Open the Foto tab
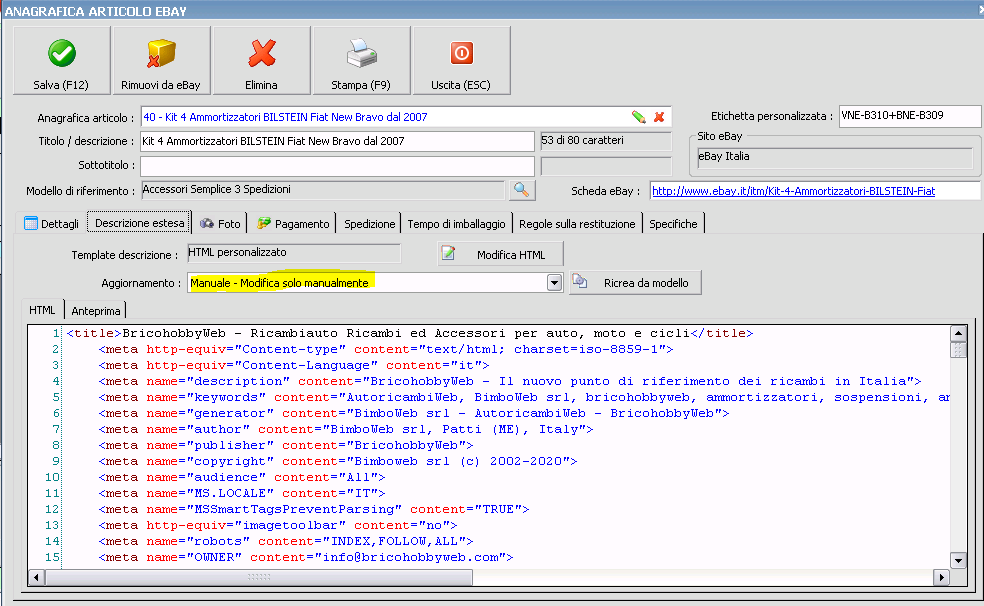Image resolution: width=984 pixels, height=606 pixels. click(220, 224)
